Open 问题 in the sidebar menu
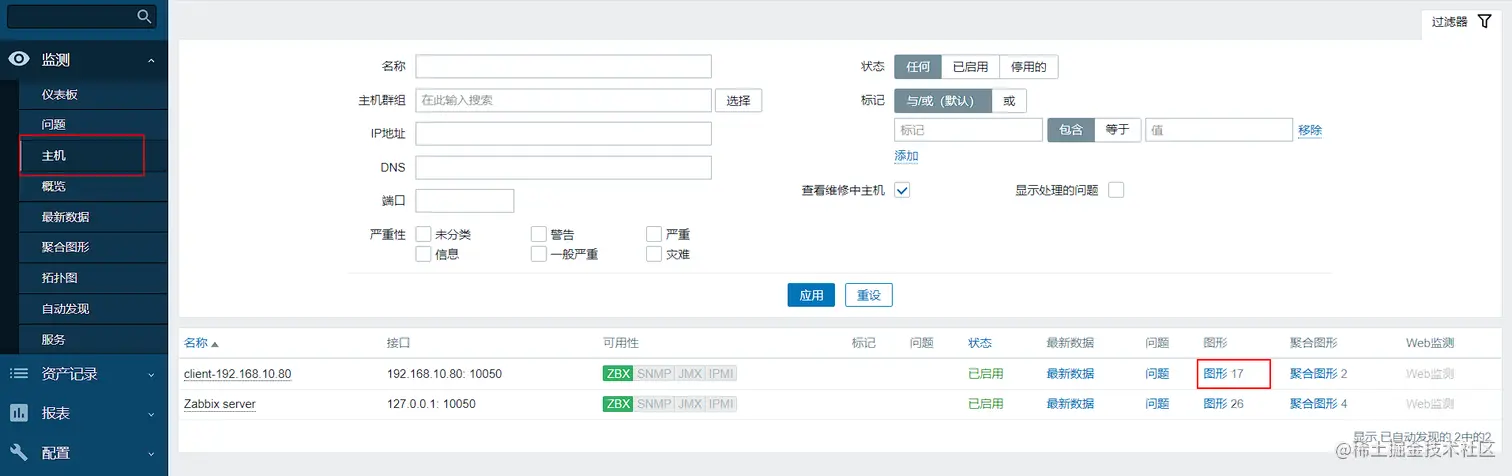Screen dimensions: 1512x476 pos(53,125)
